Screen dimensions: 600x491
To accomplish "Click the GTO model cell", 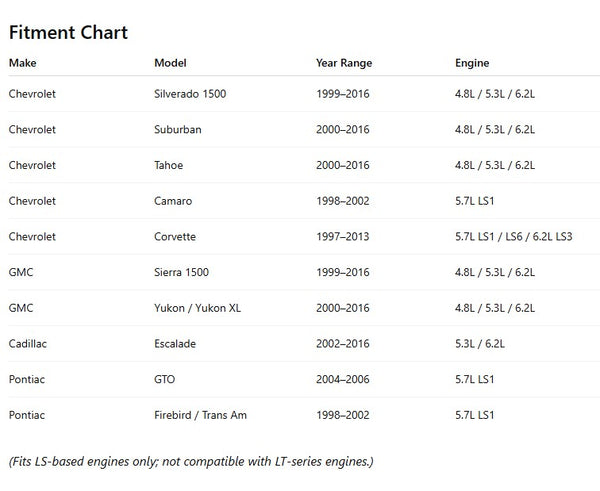I will pyautogui.click(x=166, y=379).
